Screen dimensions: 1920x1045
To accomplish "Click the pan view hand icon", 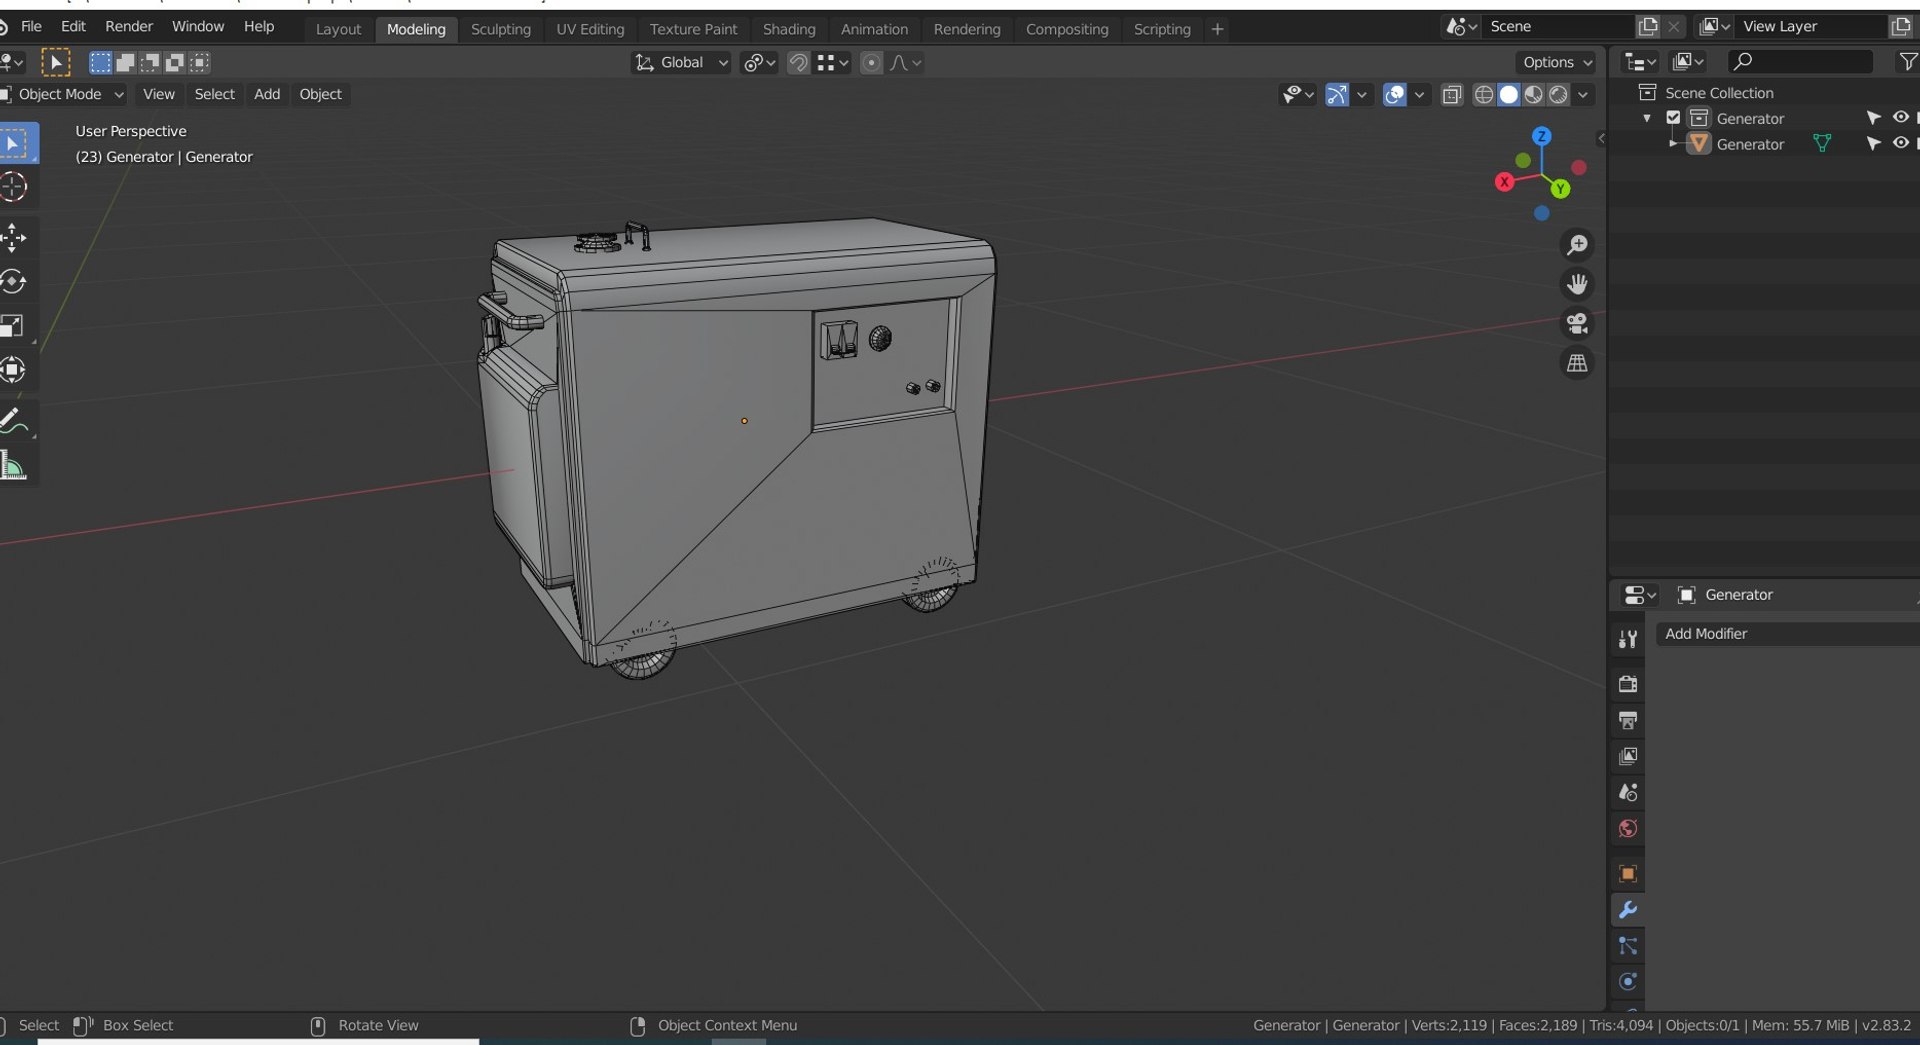I will [1577, 284].
